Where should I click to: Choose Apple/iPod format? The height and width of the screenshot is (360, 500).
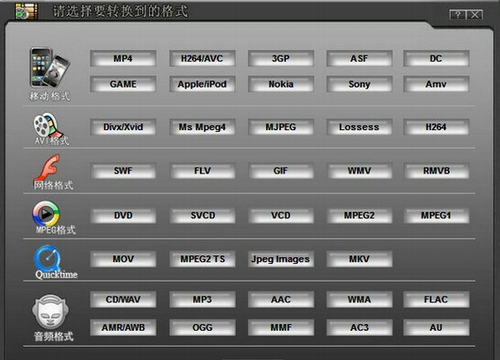202,84
